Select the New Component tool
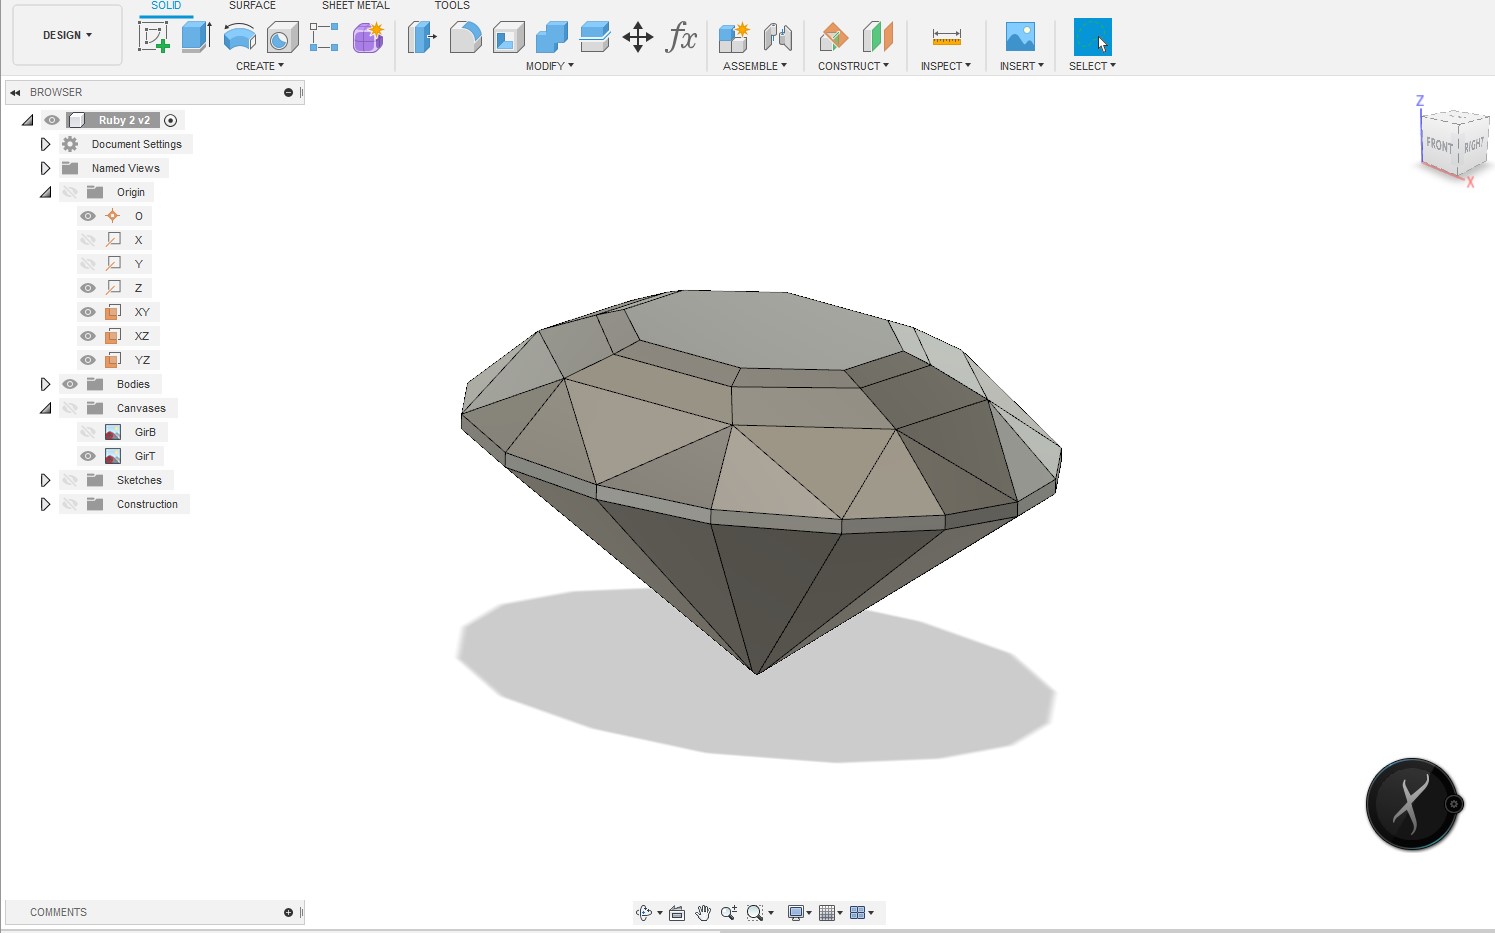 tap(734, 37)
